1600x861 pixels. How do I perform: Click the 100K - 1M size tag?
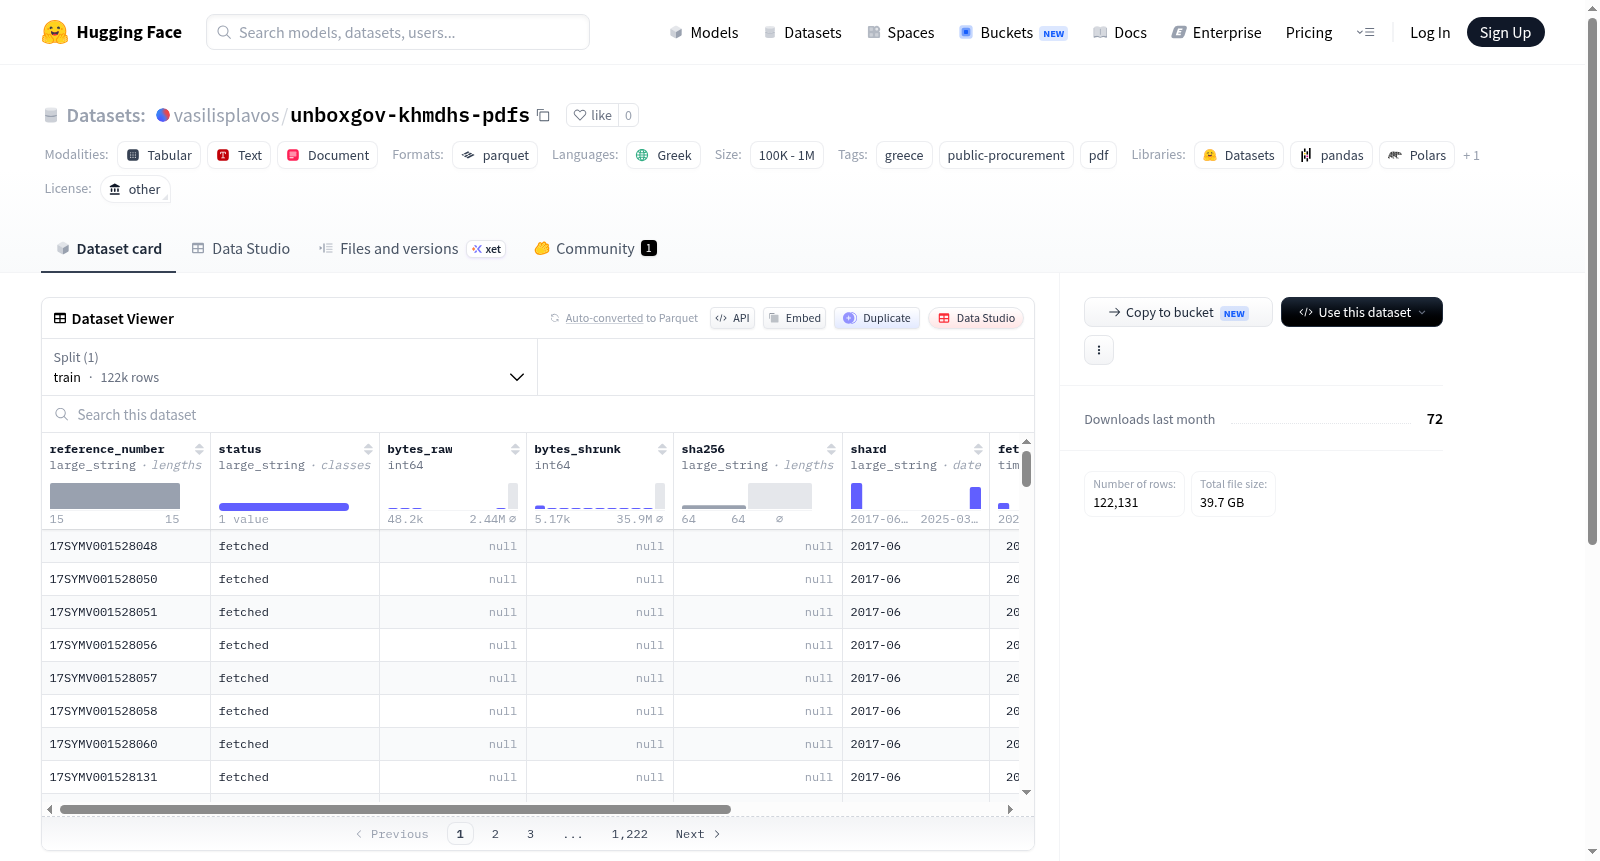pos(787,155)
